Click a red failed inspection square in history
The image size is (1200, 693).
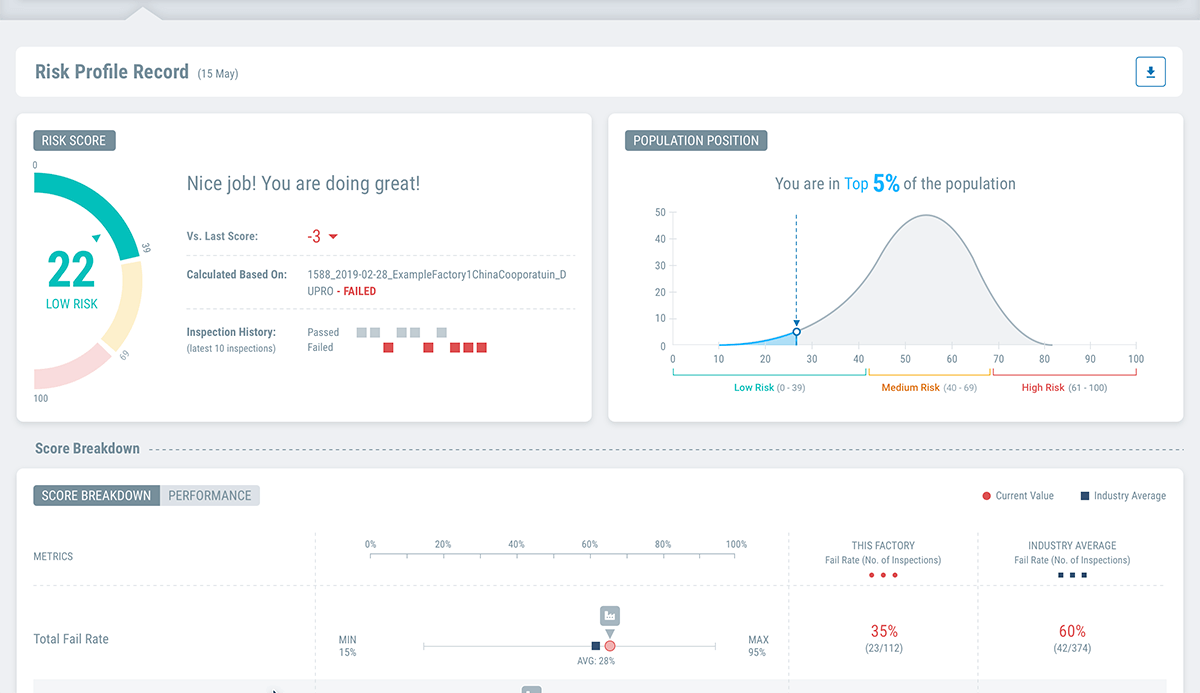coord(387,347)
